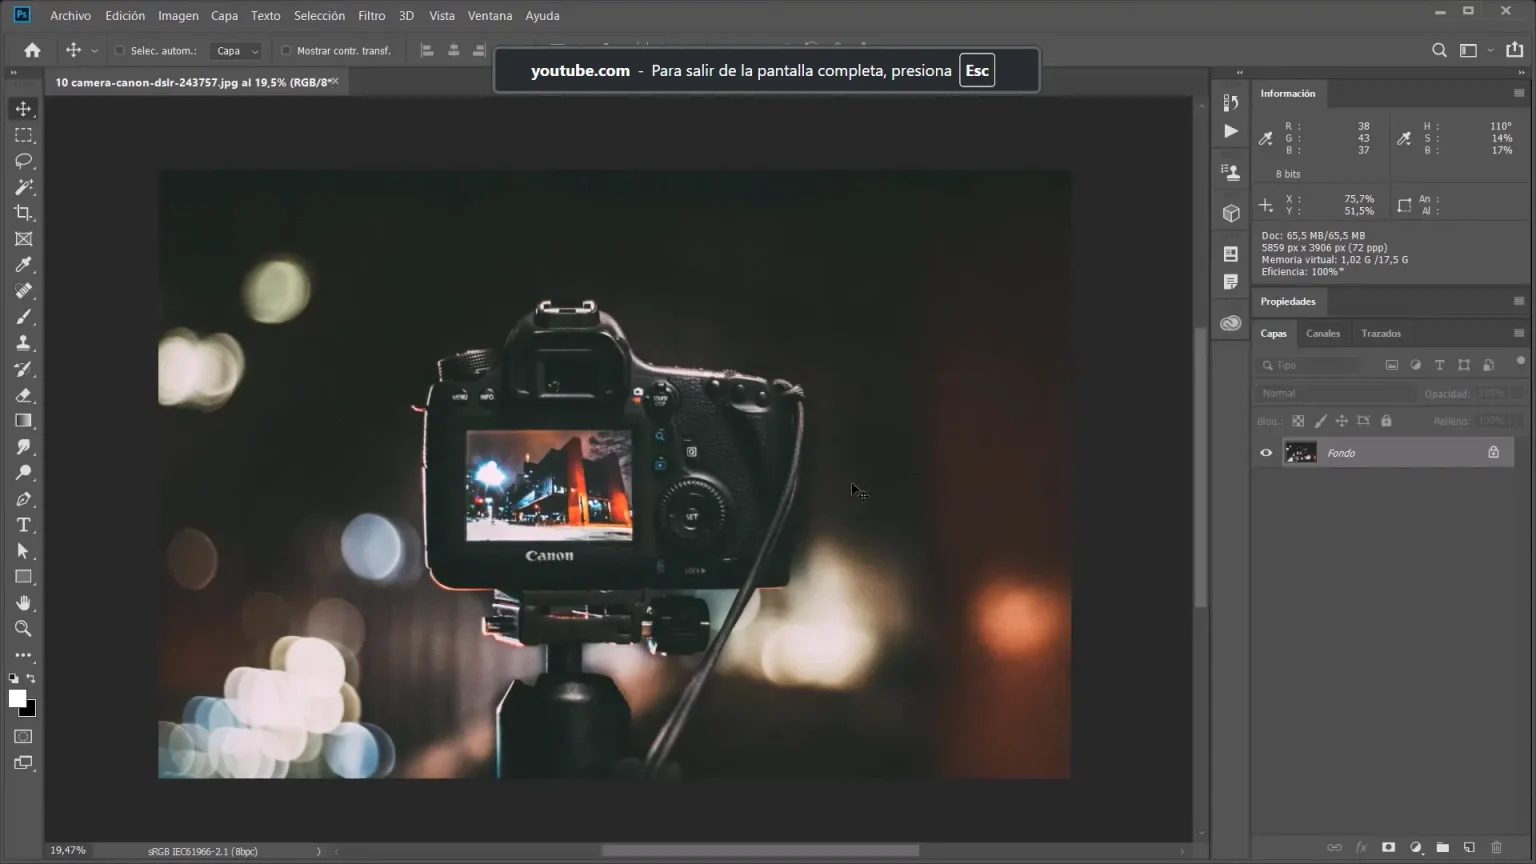Select the Eyedropper tool
The height and width of the screenshot is (864, 1536).
pos(24,265)
